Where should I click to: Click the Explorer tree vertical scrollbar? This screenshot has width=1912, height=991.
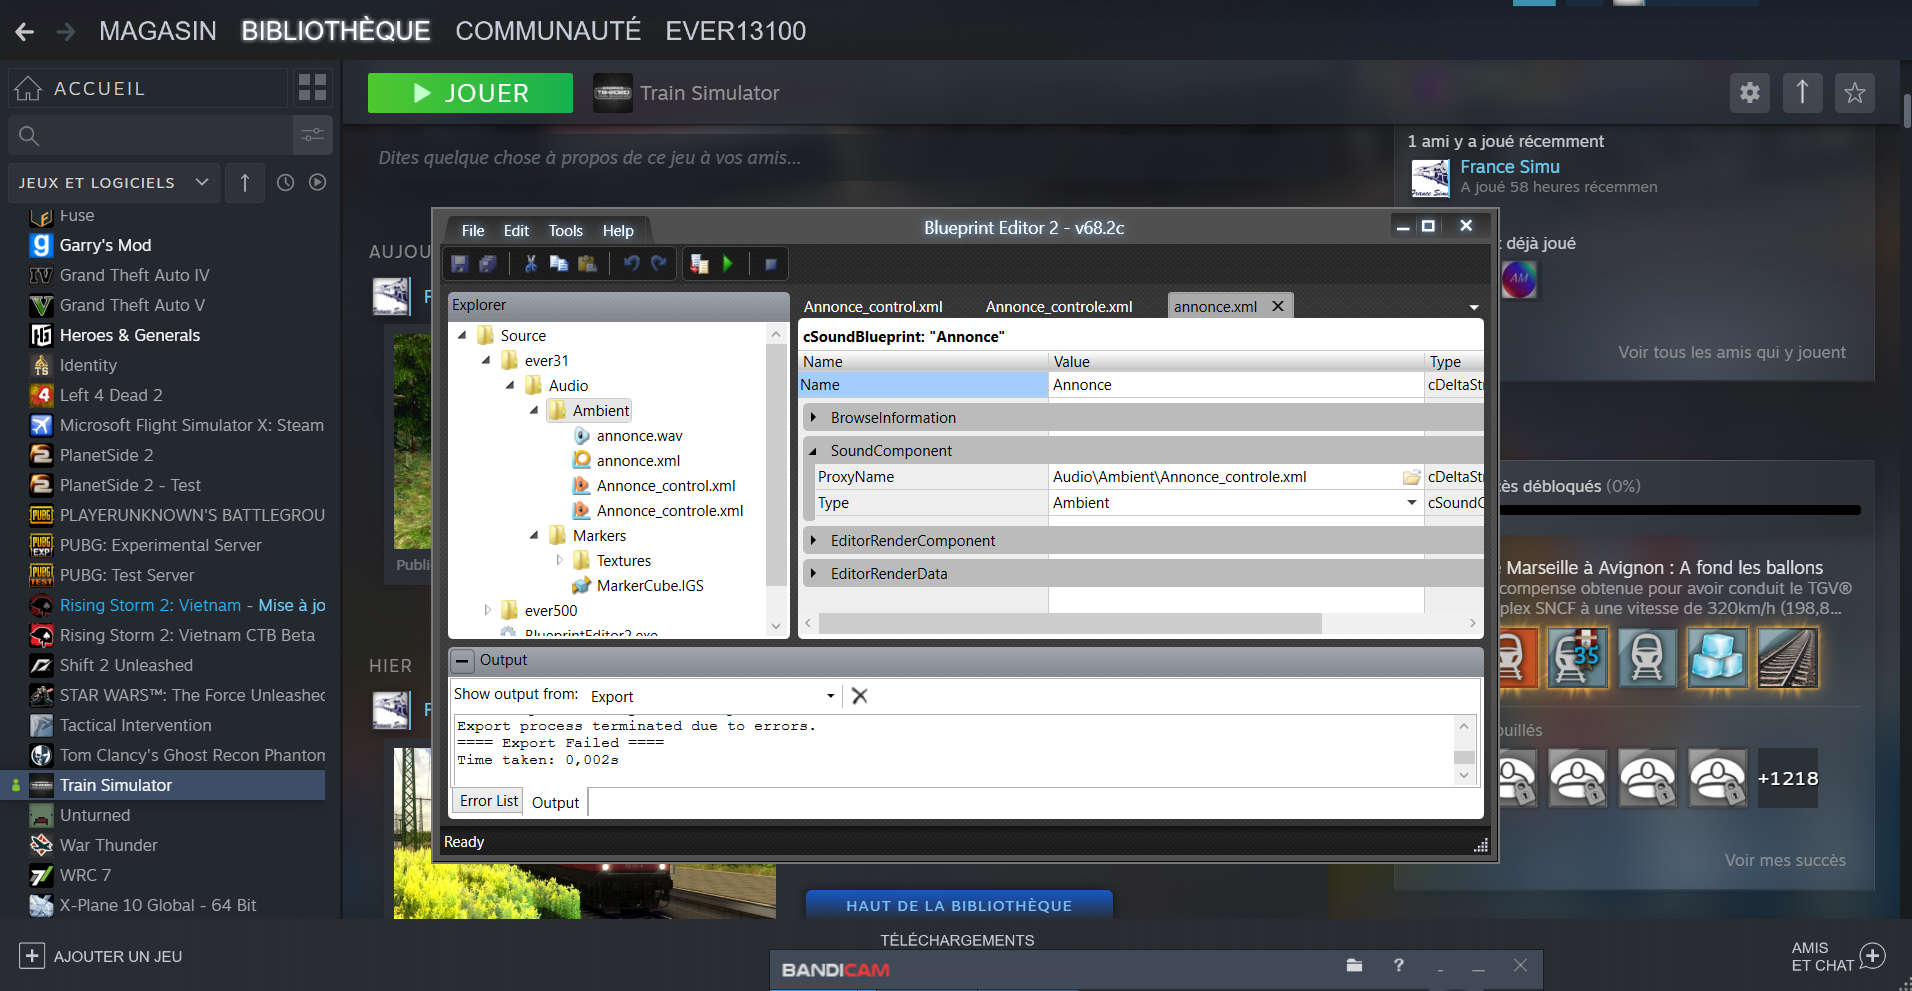click(x=775, y=464)
